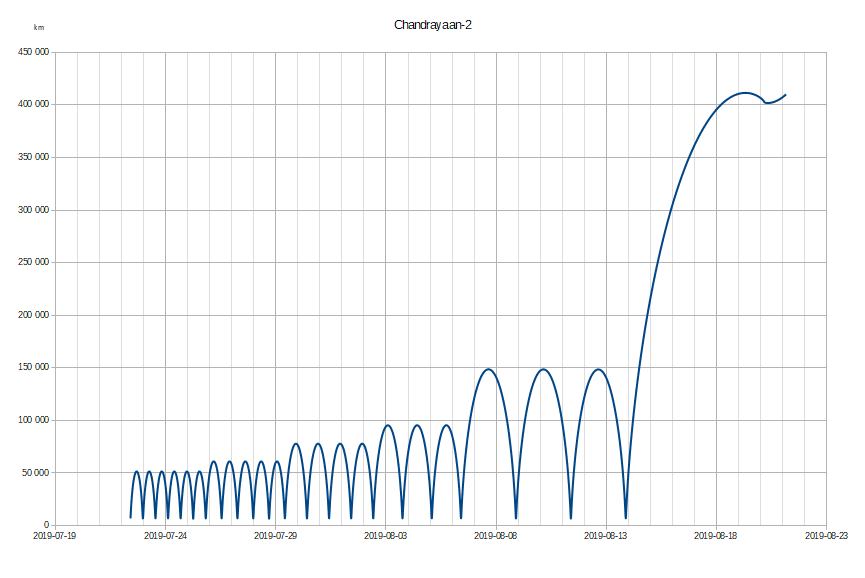Select the "2019-08-13" date label
The width and height of the screenshot is (865, 578).
tap(606, 536)
